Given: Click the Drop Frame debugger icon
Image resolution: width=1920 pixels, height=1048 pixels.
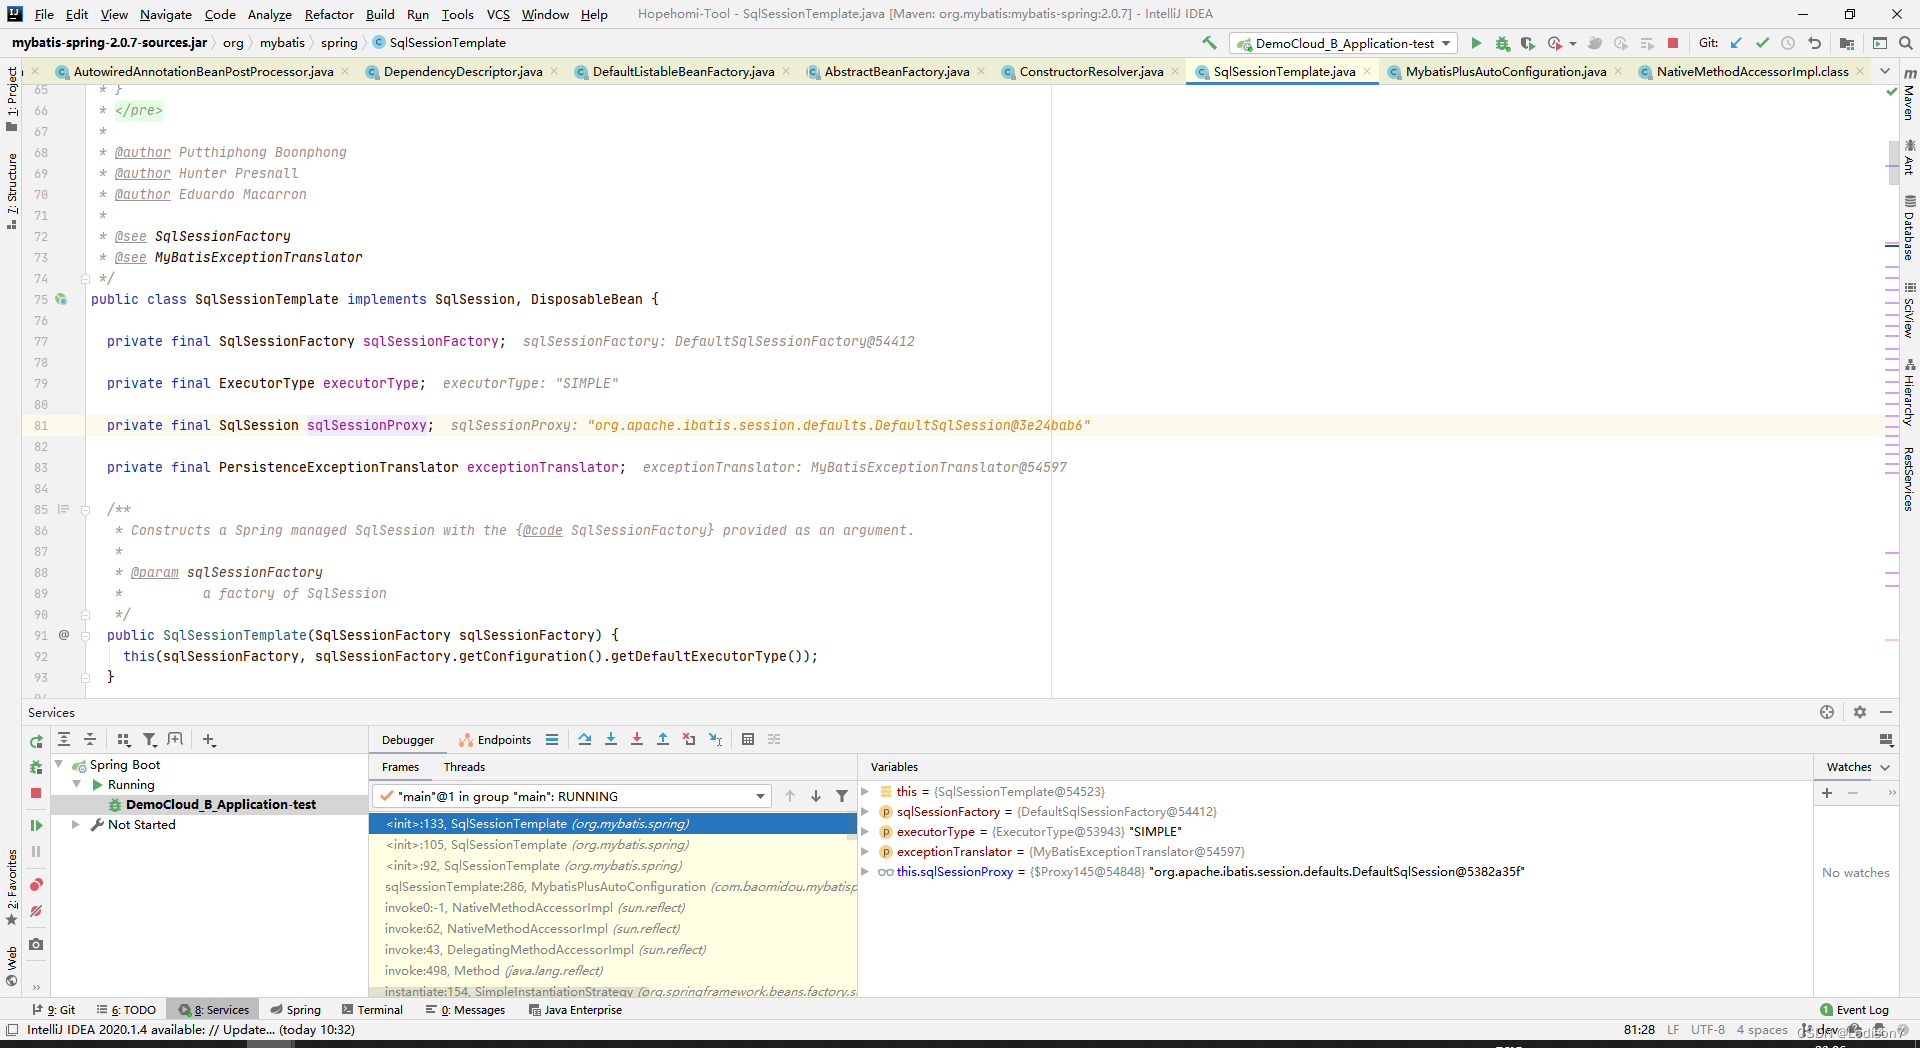Looking at the screenshot, I should [x=689, y=739].
